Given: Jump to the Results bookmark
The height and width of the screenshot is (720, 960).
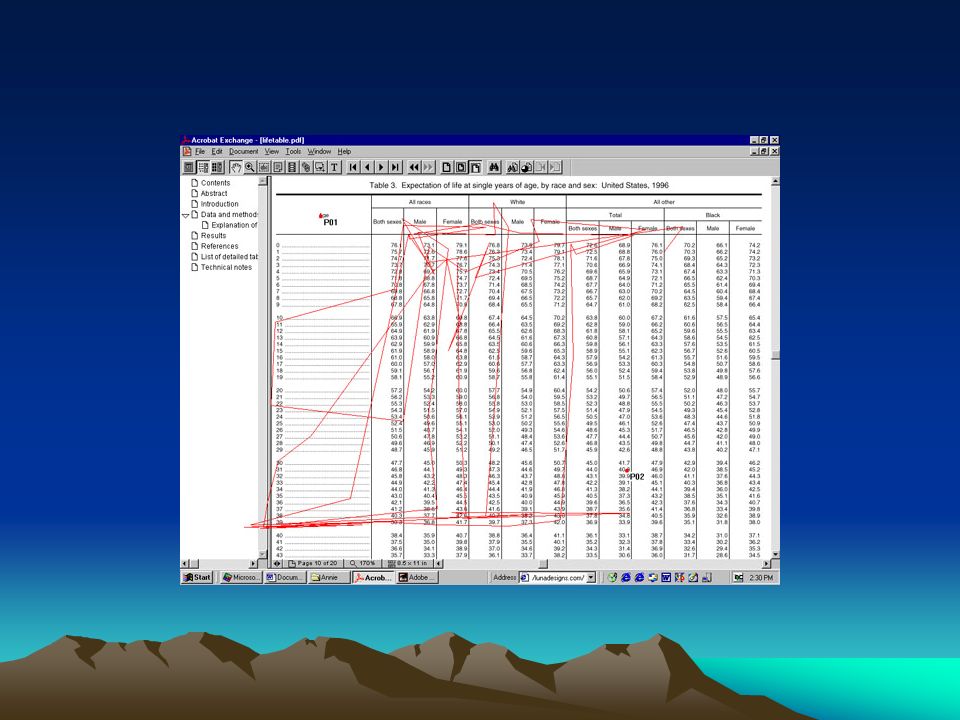Looking at the screenshot, I should coord(213,236).
